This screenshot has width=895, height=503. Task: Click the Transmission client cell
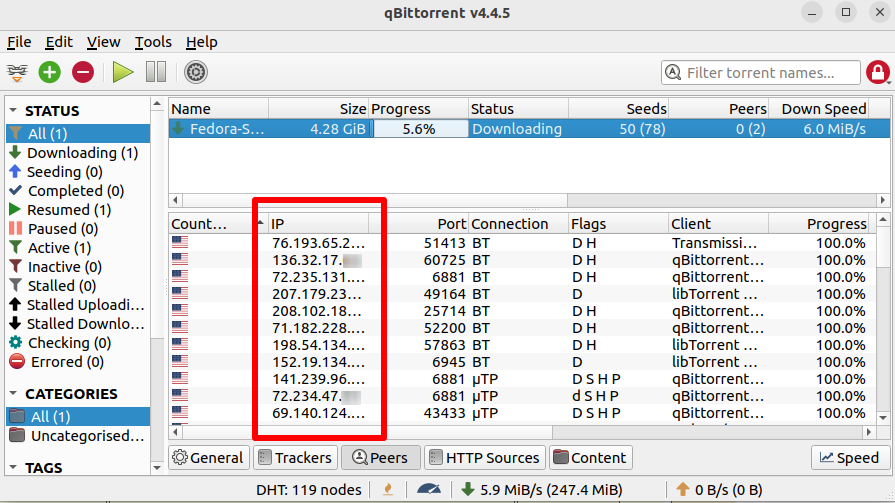point(714,243)
